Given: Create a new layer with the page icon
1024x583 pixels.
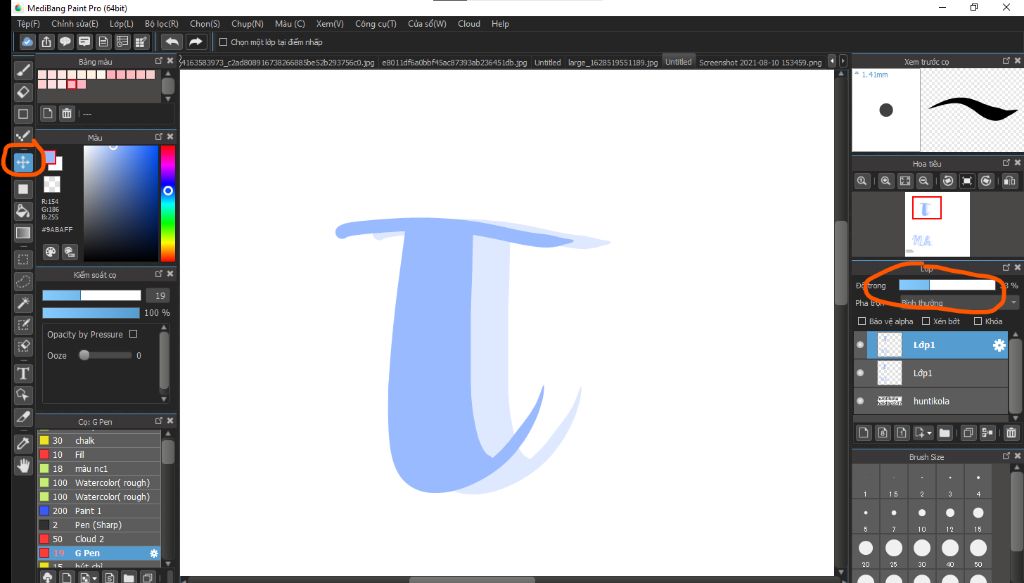Looking at the screenshot, I should [x=863, y=432].
